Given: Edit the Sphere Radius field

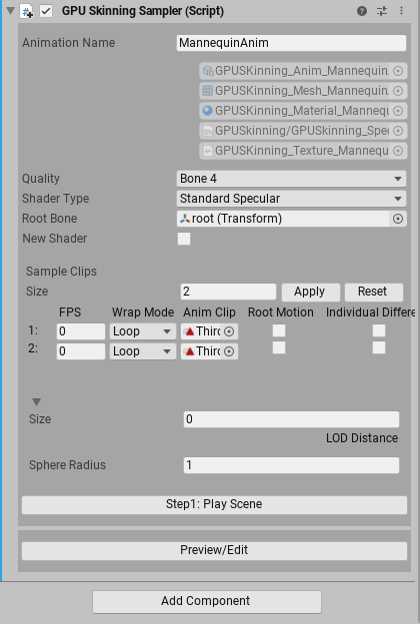Looking at the screenshot, I should coord(291,465).
